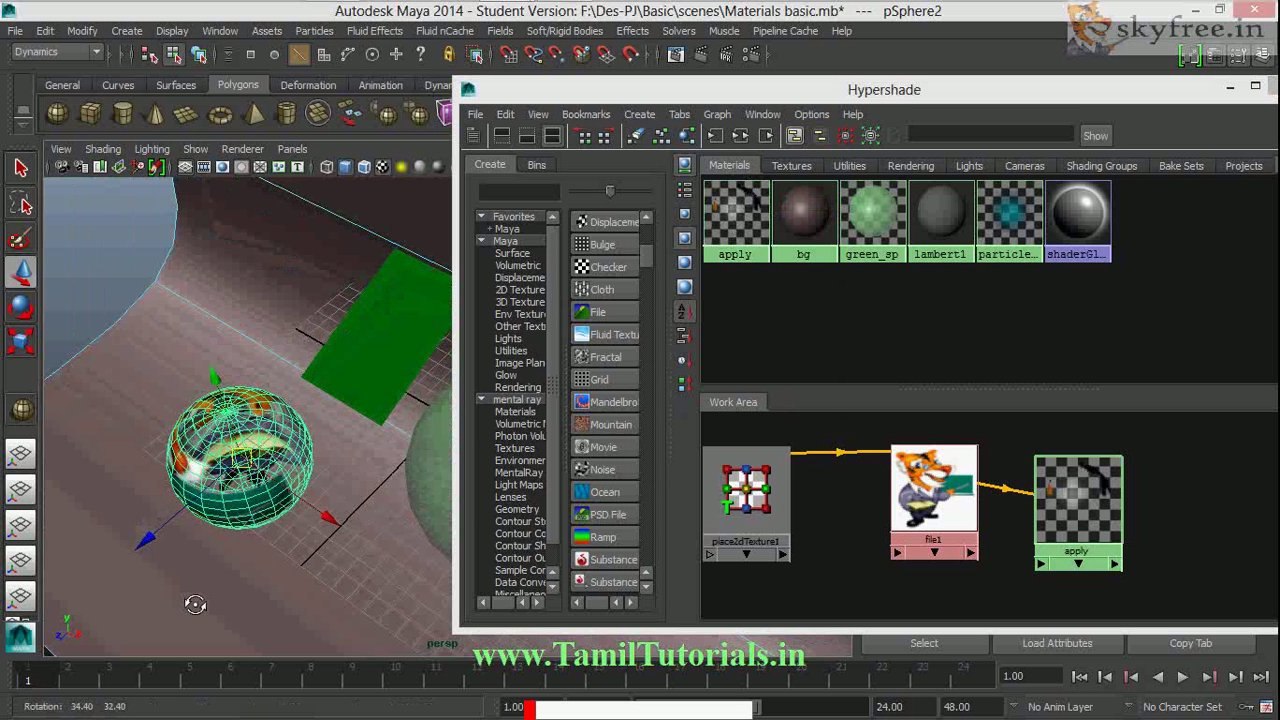The image size is (1280, 720).
Task: Open the Bins tab
Action: pos(536,164)
